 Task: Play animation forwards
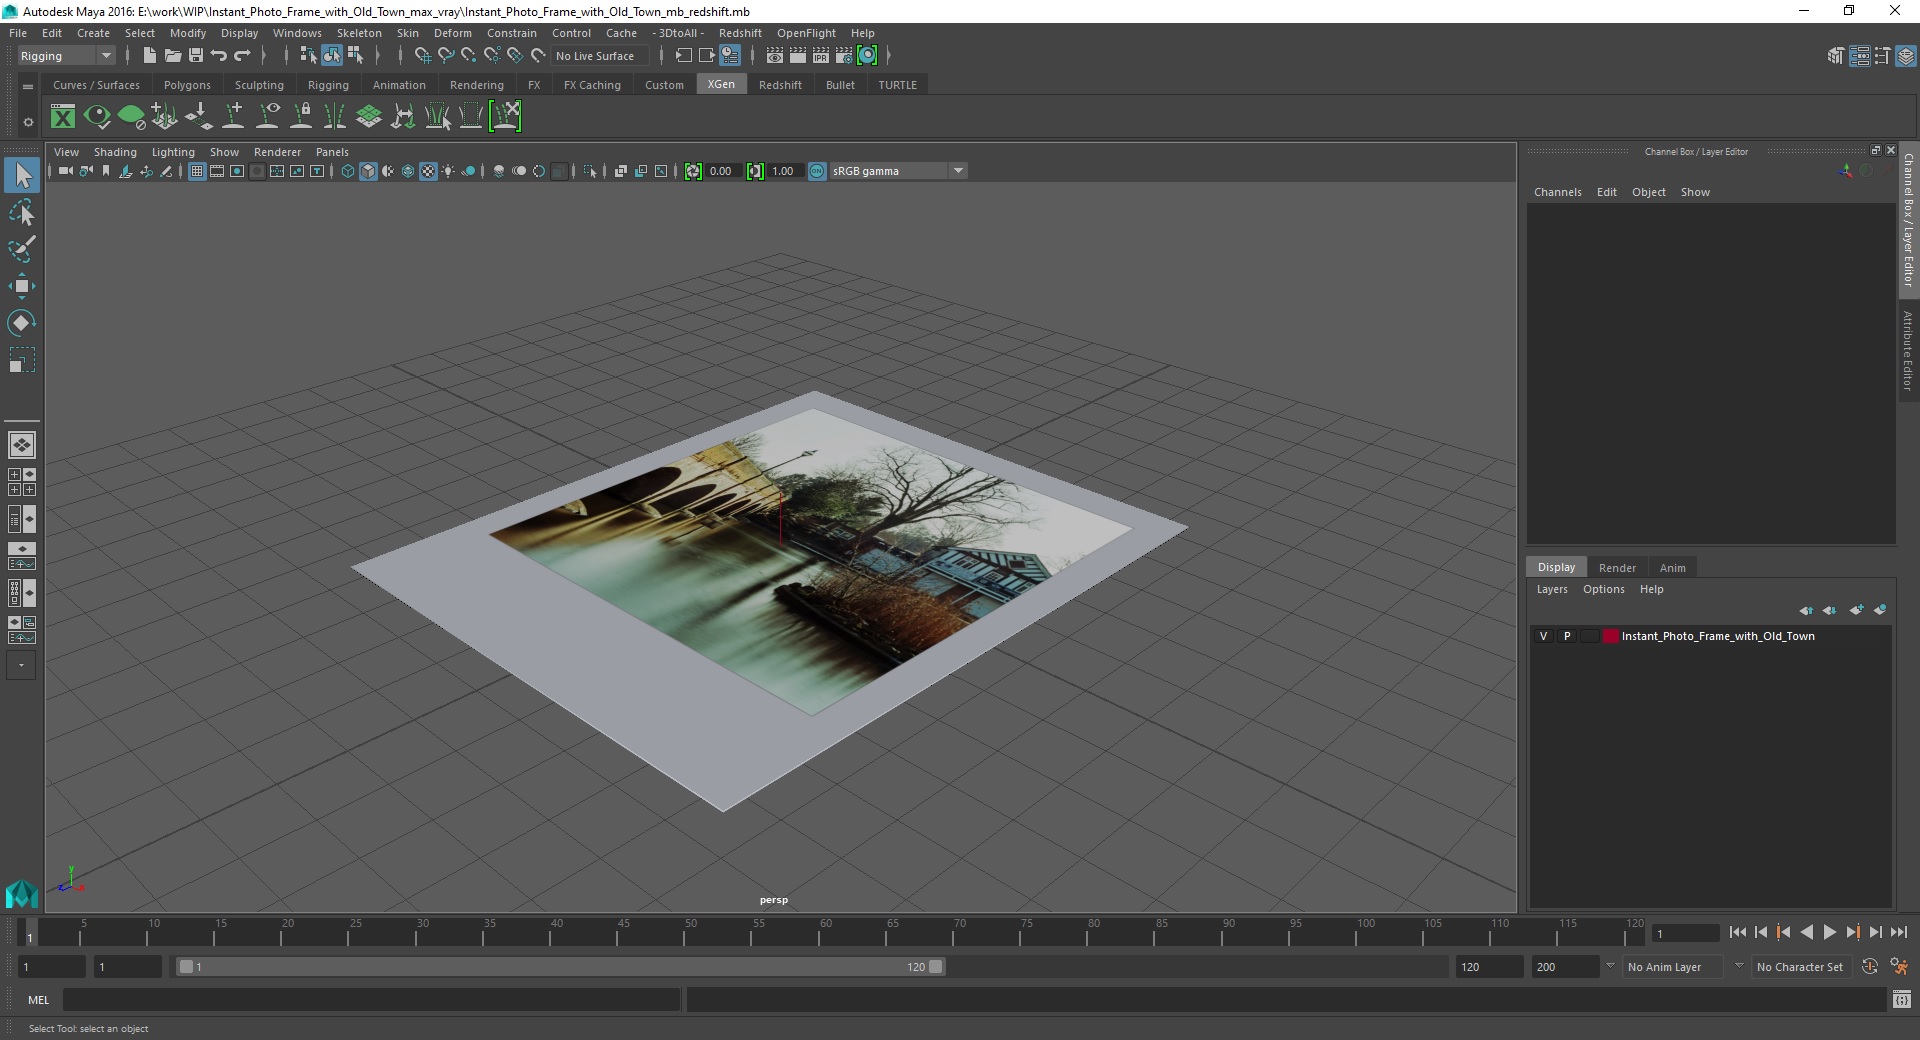click(1829, 932)
